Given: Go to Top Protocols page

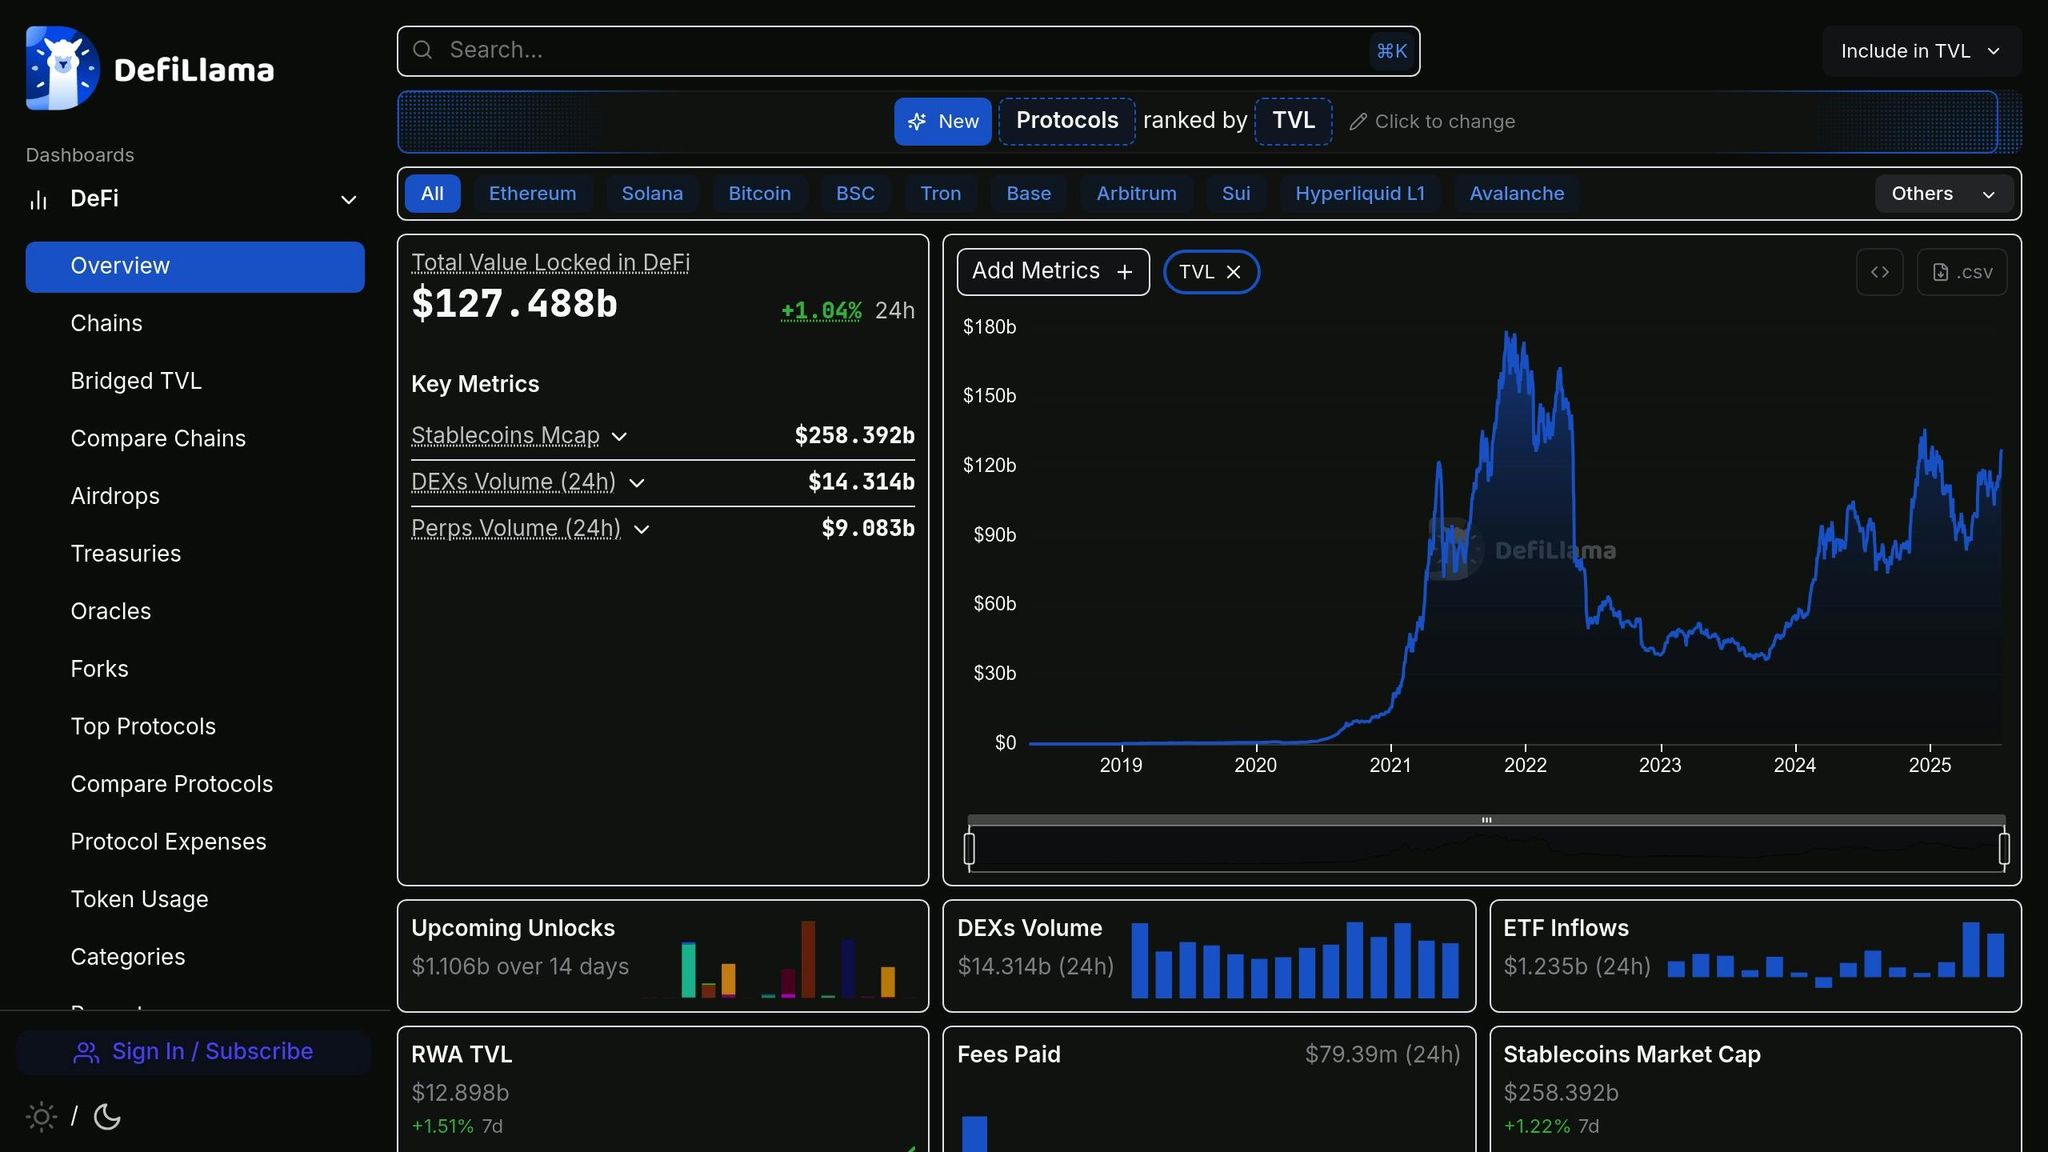Looking at the screenshot, I should click(x=143, y=727).
